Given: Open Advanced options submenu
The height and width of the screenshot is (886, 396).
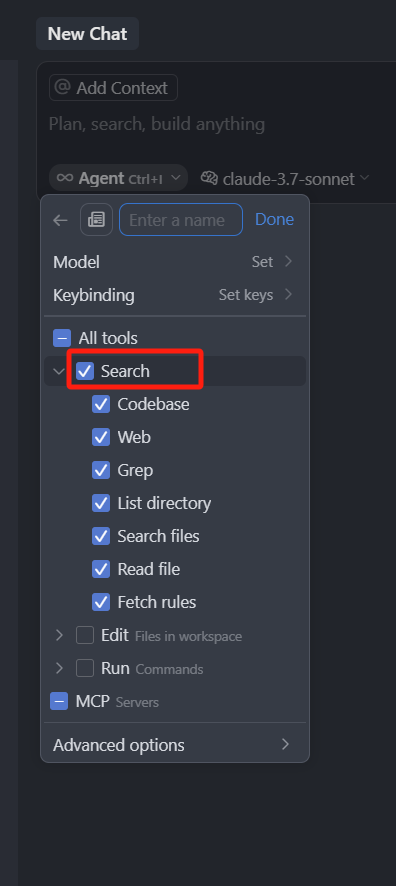Looking at the screenshot, I should [x=175, y=745].
